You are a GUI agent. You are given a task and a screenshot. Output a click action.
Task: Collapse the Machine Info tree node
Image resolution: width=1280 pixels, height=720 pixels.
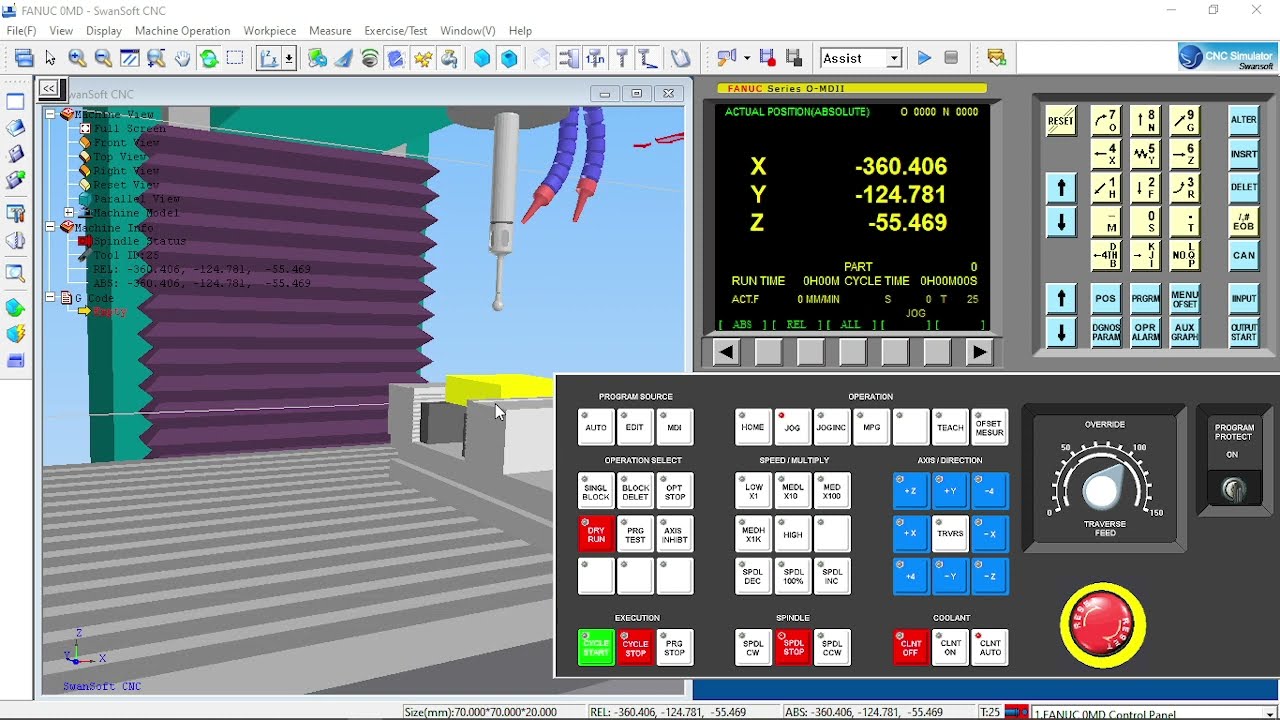tap(50, 228)
